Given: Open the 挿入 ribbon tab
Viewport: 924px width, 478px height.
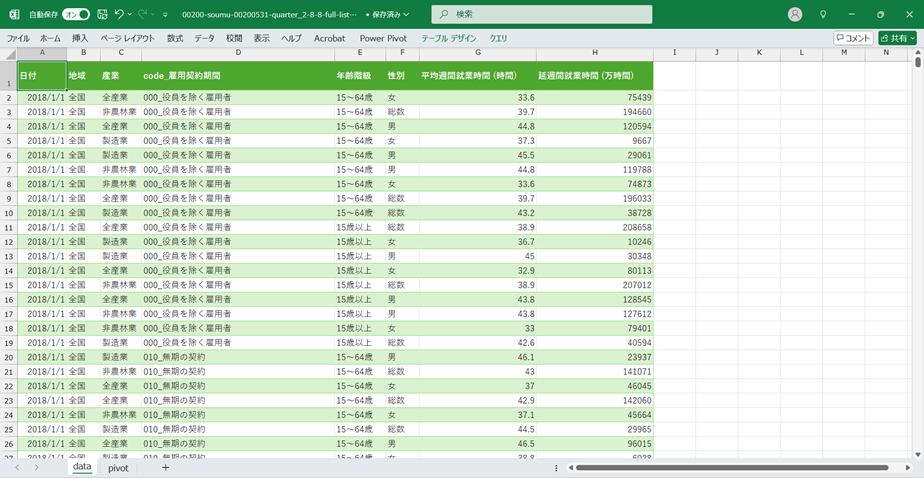Looking at the screenshot, I should pyautogui.click(x=80, y=38).
